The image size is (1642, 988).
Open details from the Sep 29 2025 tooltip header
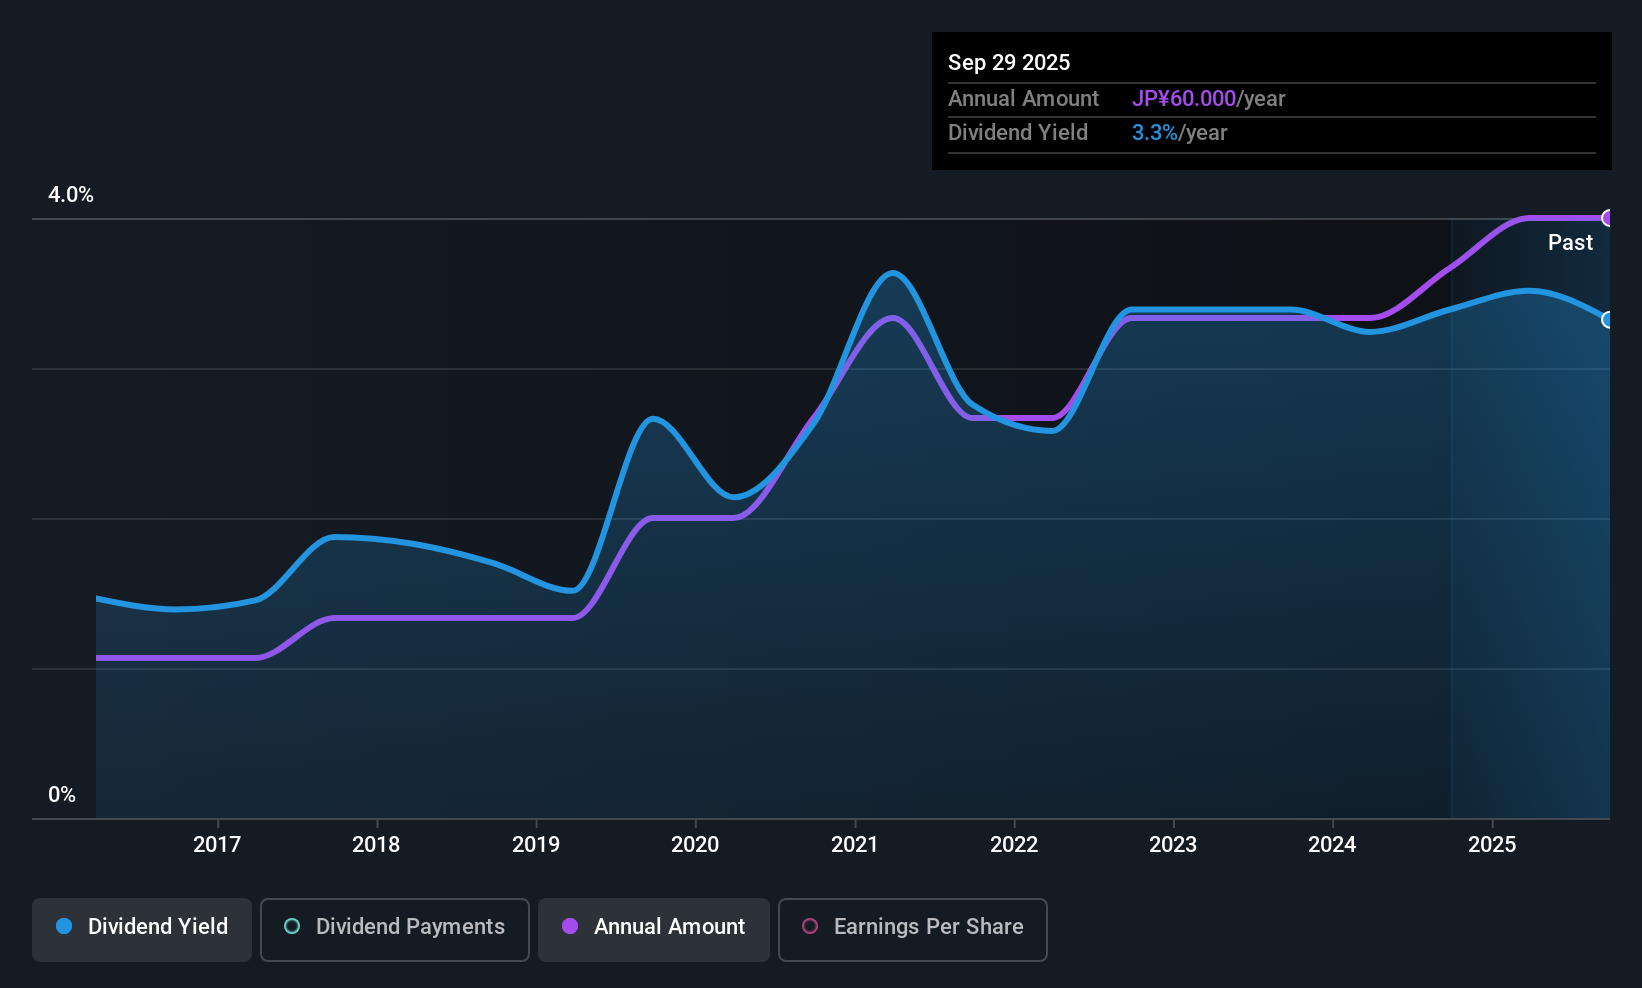(1009, 62)
